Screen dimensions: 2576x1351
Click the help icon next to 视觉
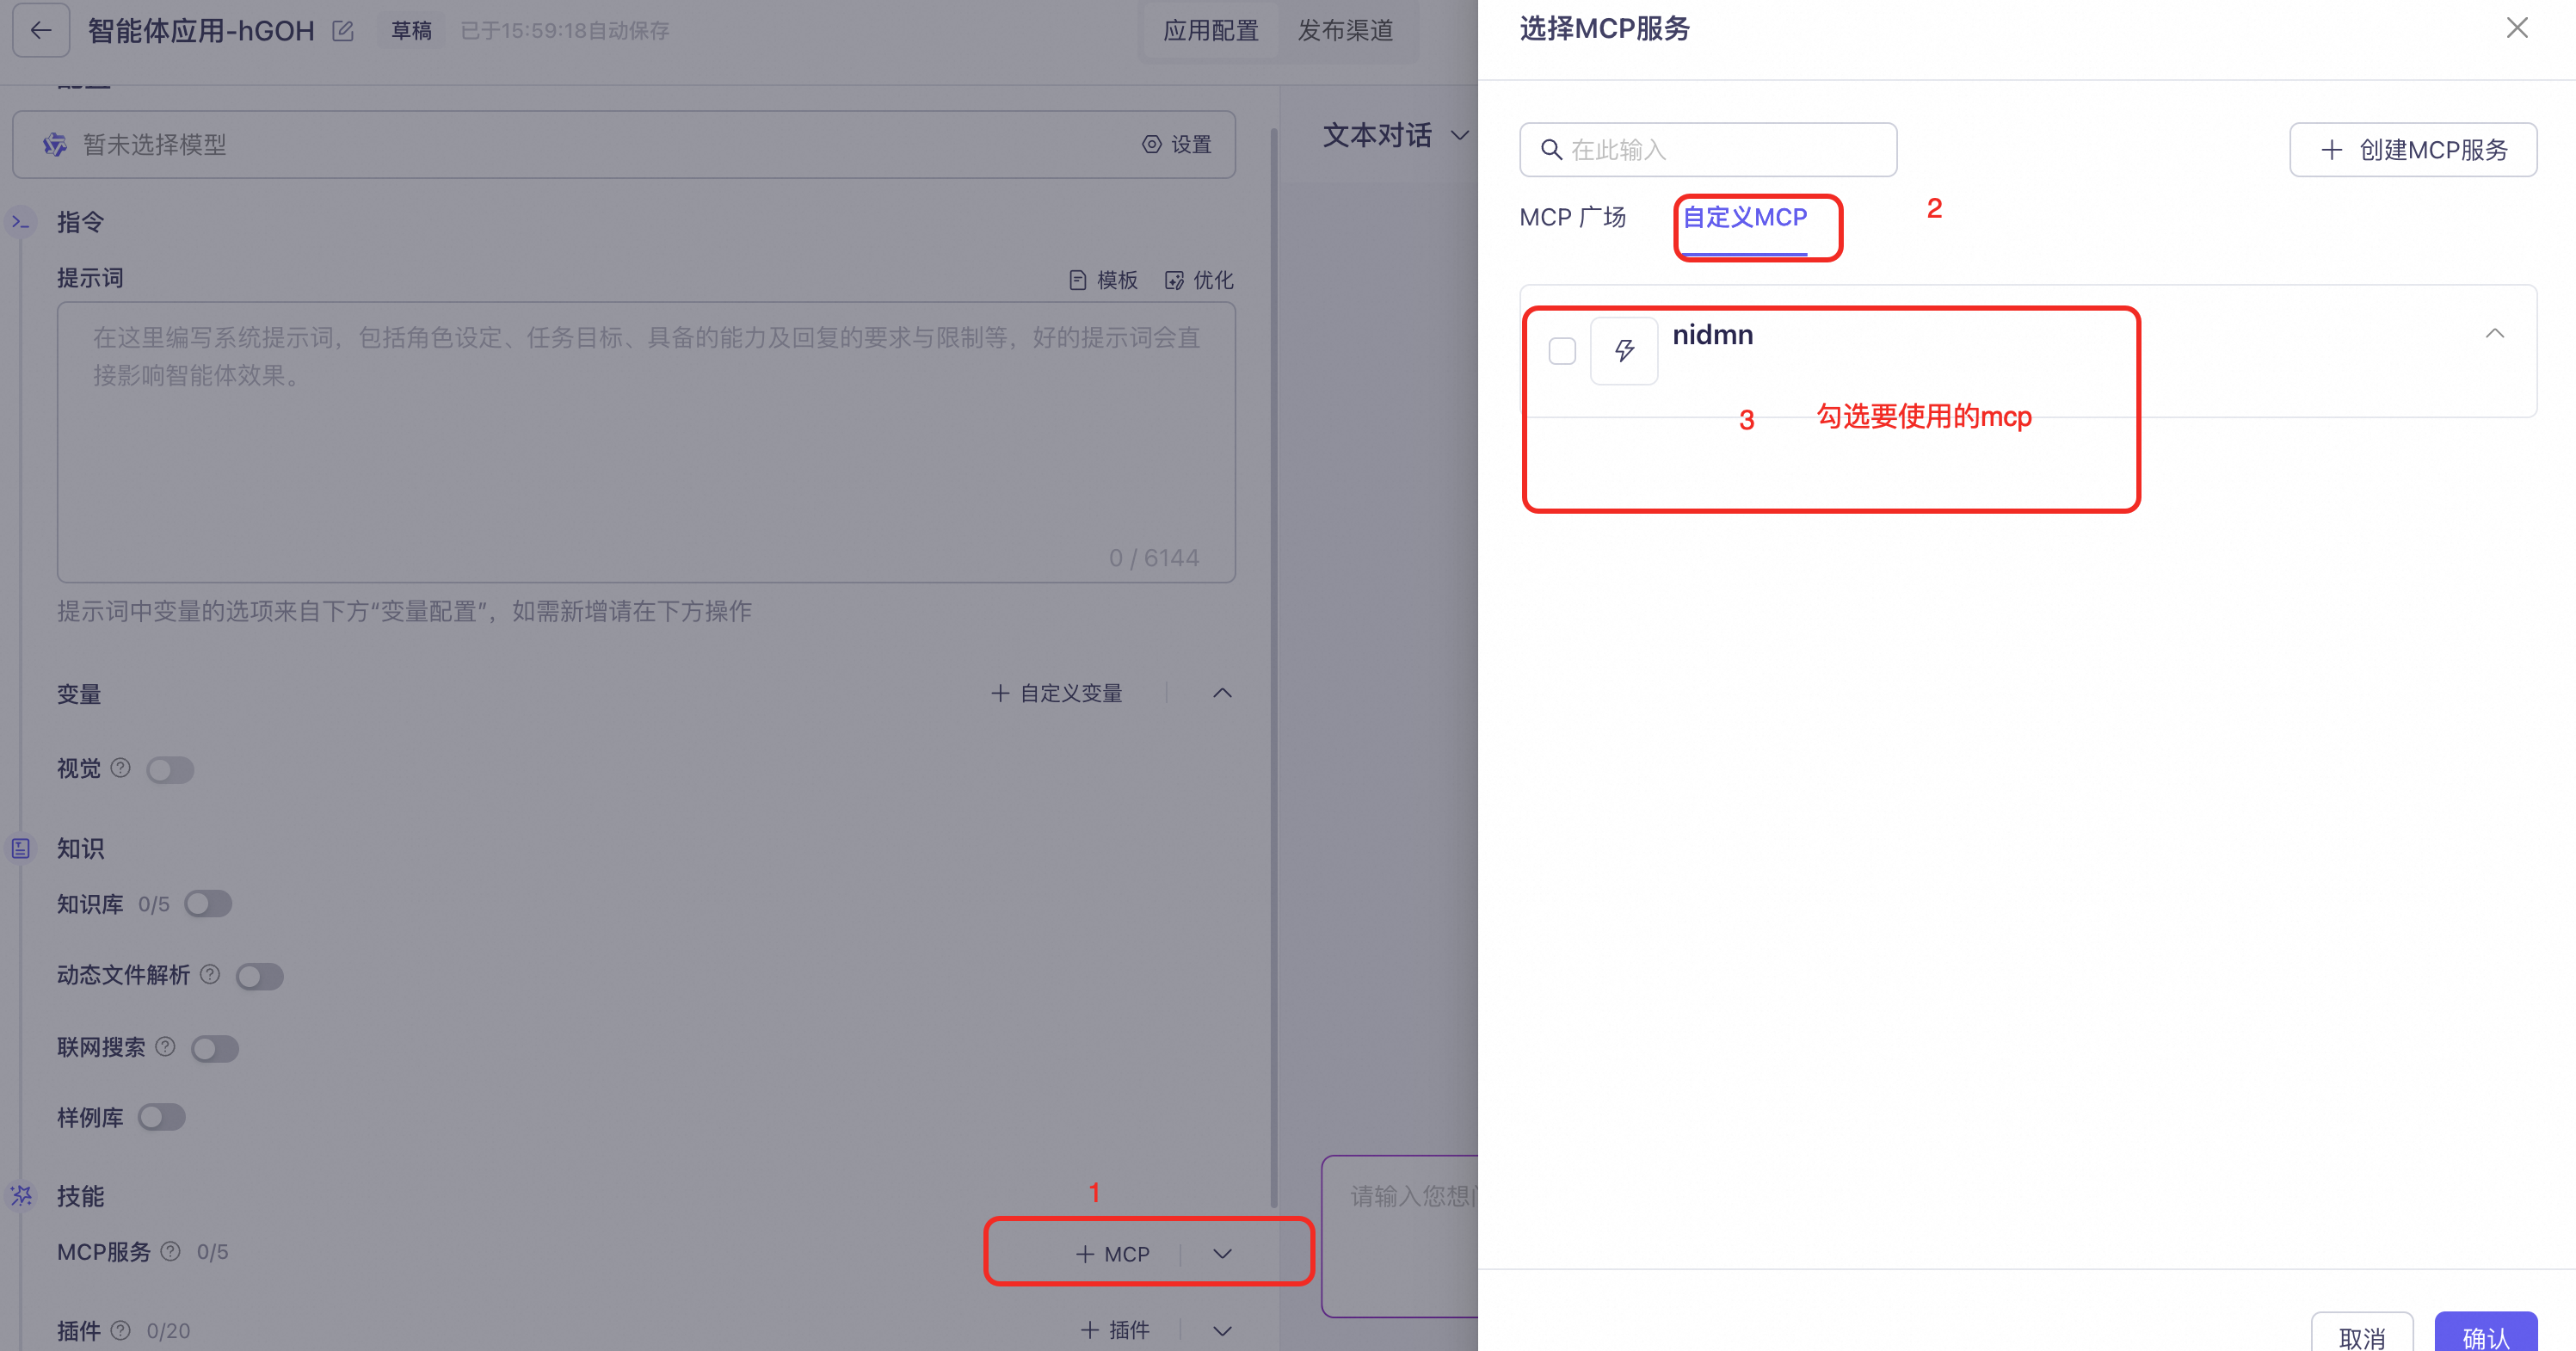click(120, 768)
